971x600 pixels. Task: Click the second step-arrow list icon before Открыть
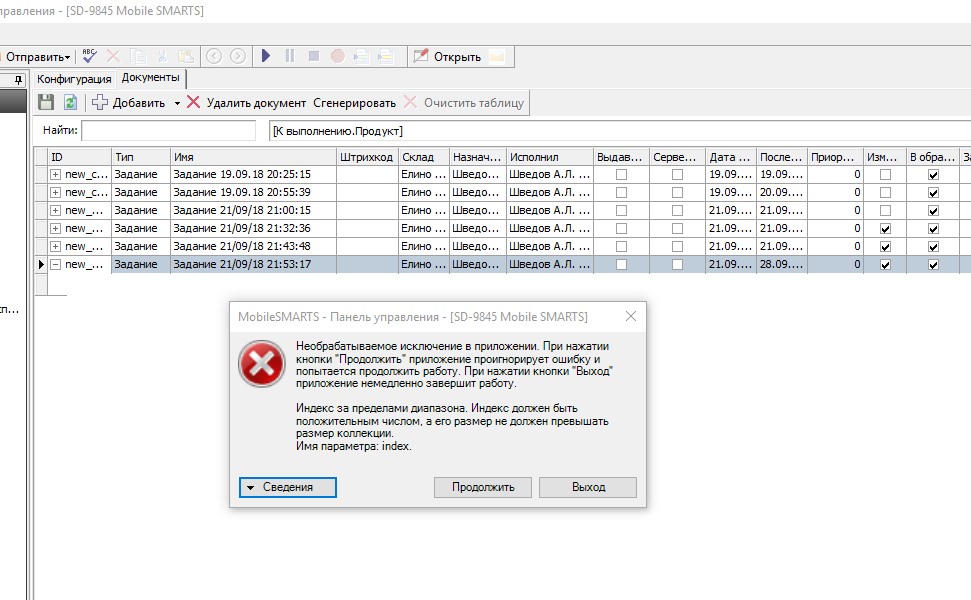coord(385,56)
